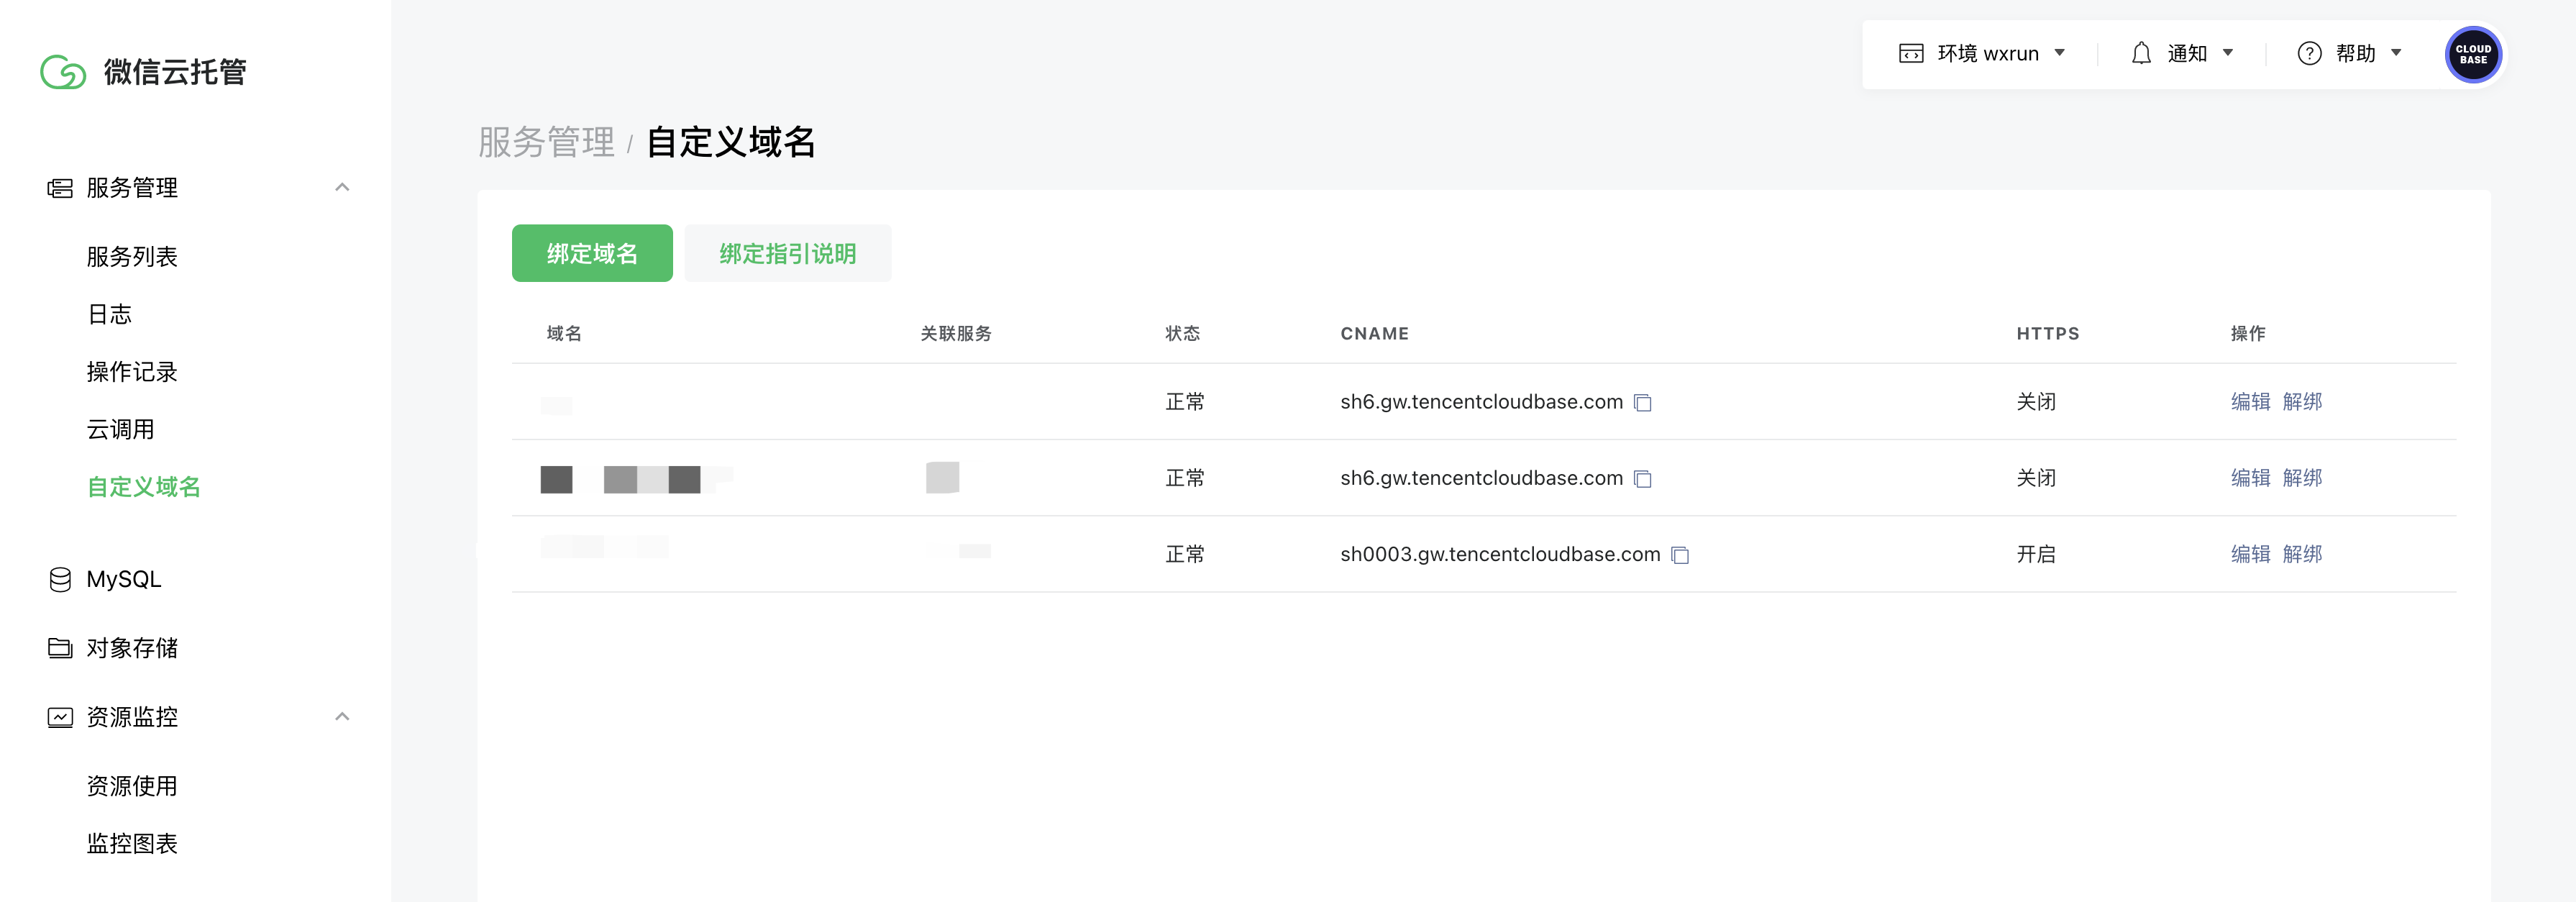
Task: Click 编辑 in the first domain row
Action: (2249, 402)
